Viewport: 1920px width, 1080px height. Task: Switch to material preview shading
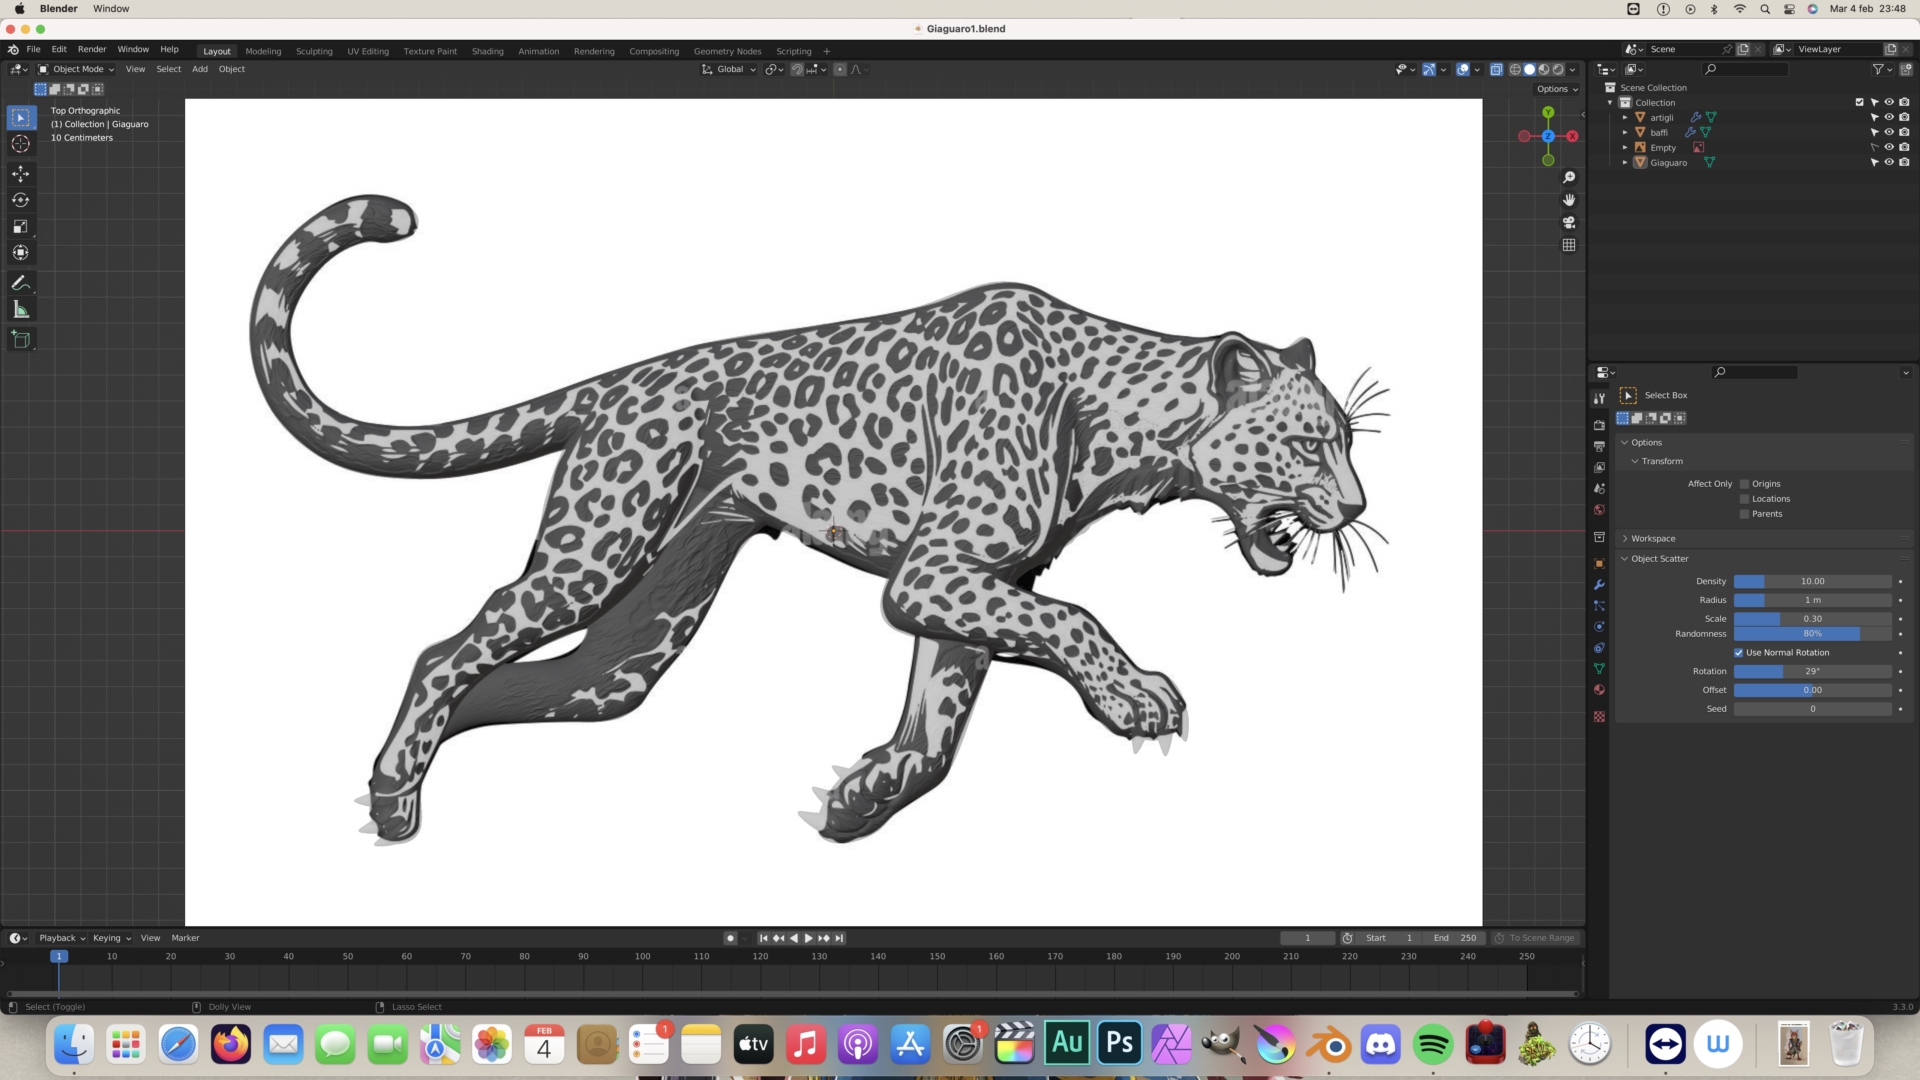[1544, 70]
